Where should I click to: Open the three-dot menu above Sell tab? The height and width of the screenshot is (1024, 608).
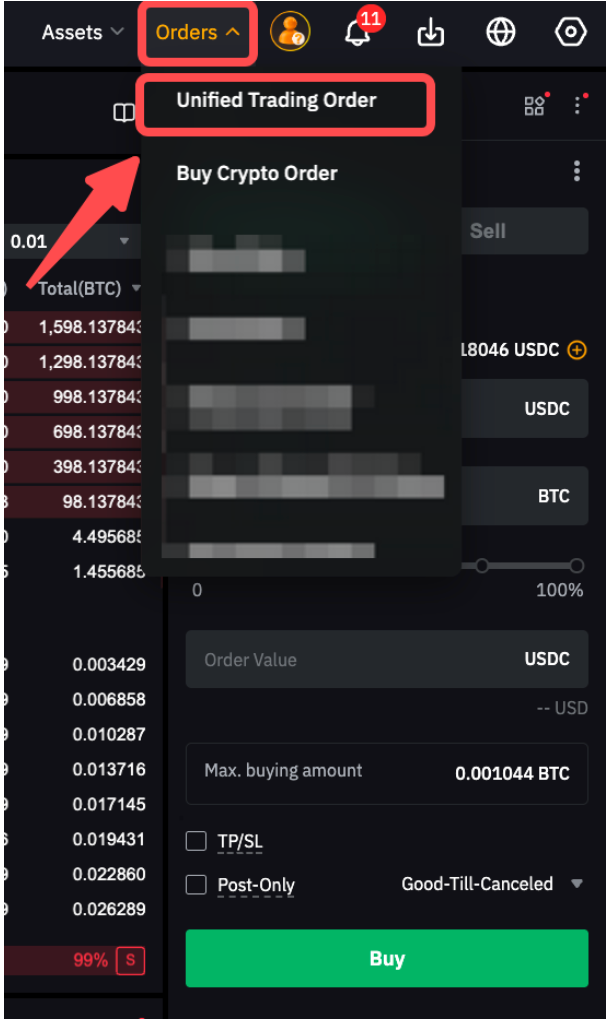(x=576, y=171)
